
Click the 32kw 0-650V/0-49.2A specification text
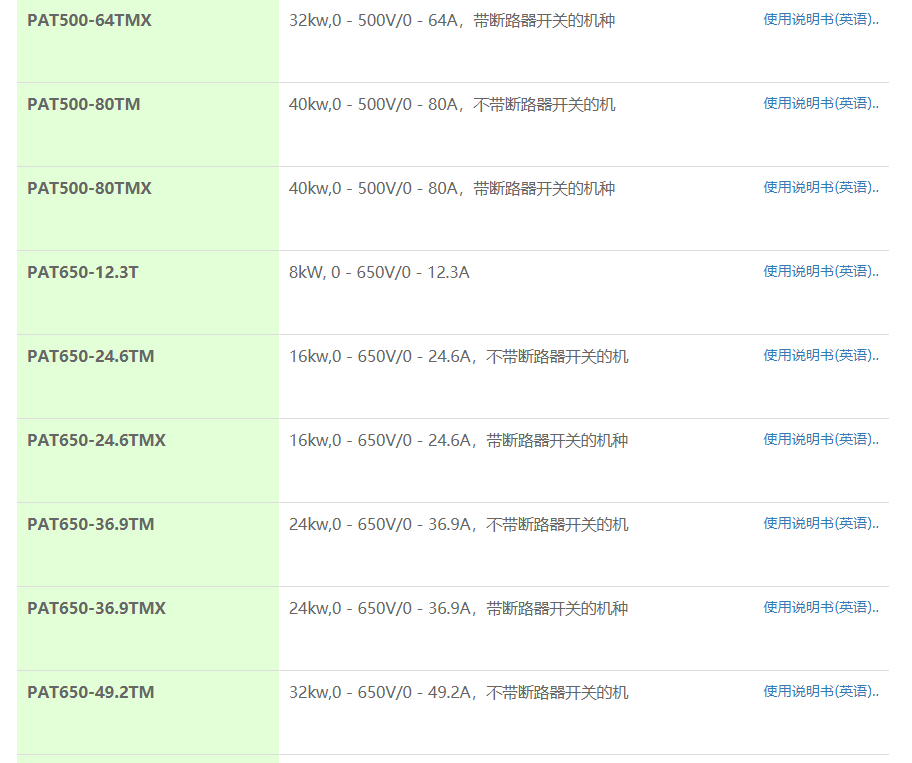pyautogui.click(x=458, y=693)
